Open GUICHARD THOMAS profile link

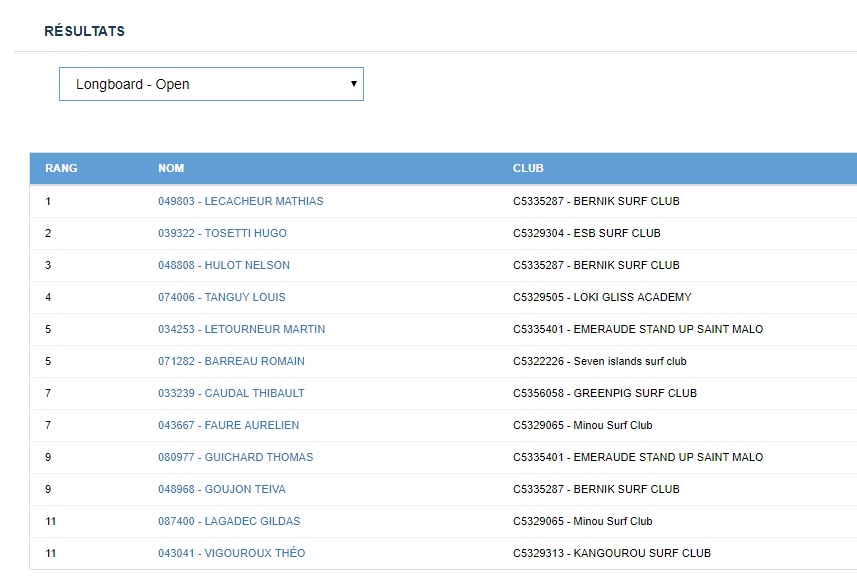(236, 457)
